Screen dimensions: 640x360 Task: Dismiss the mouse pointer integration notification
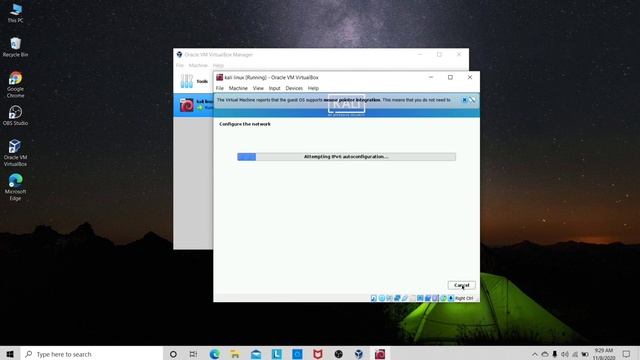[x=464, y=100]
